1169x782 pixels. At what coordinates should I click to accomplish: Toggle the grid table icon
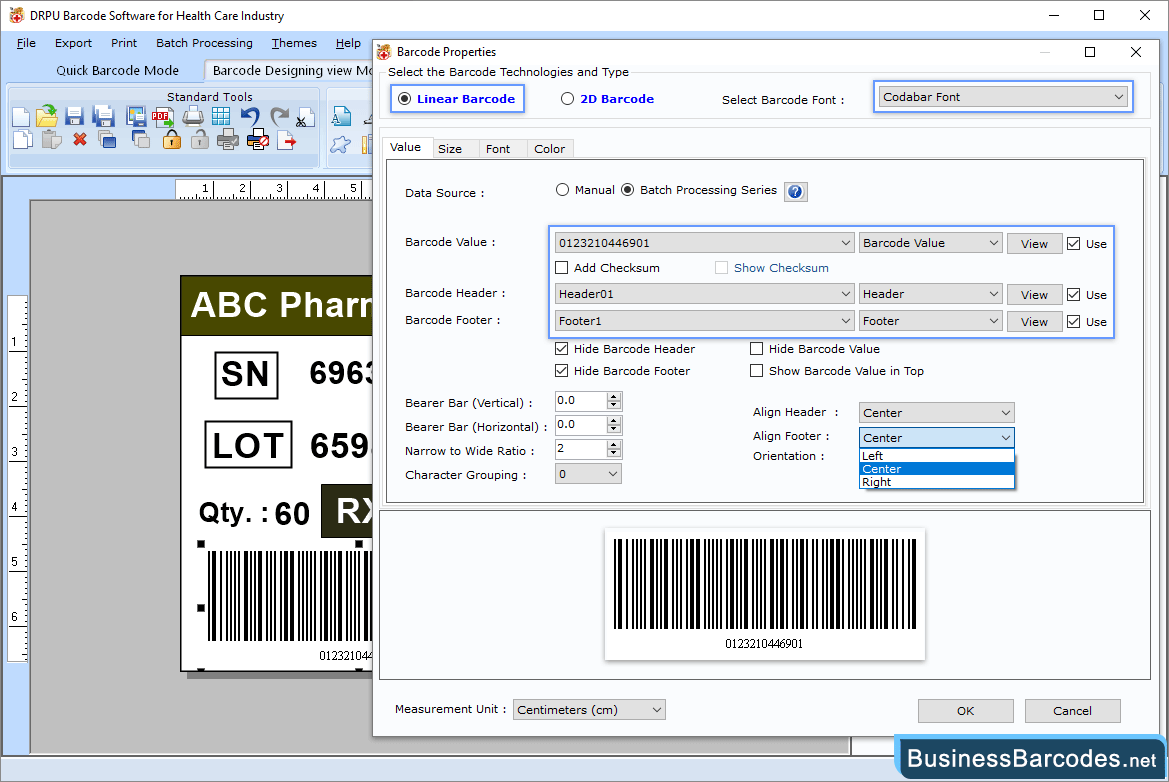tap(221, 116)
